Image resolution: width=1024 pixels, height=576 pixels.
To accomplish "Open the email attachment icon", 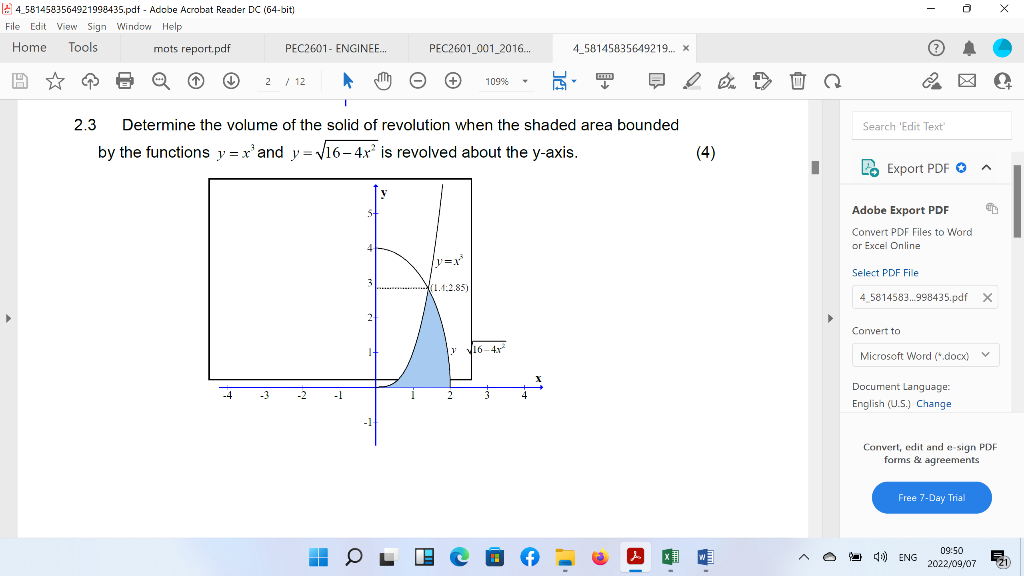I will coord(965,81).
